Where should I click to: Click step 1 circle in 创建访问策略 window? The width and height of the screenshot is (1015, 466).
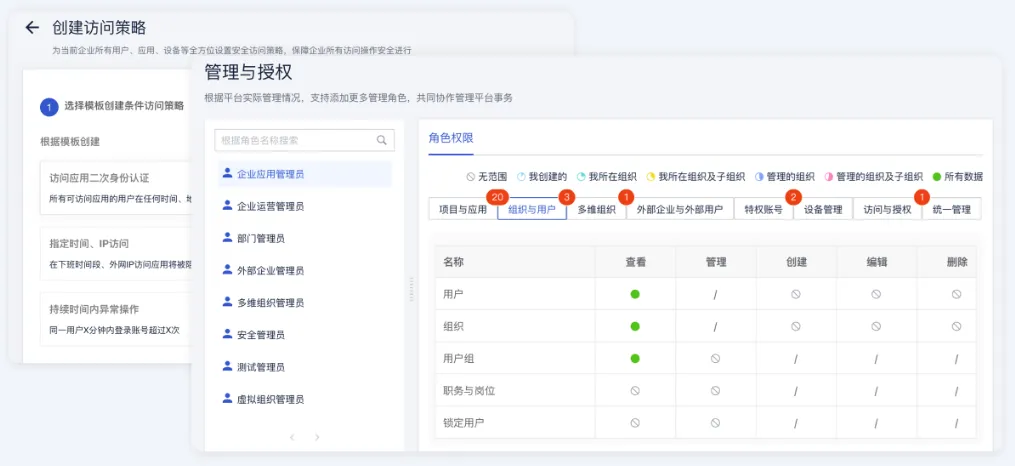[x=50, y=106]
